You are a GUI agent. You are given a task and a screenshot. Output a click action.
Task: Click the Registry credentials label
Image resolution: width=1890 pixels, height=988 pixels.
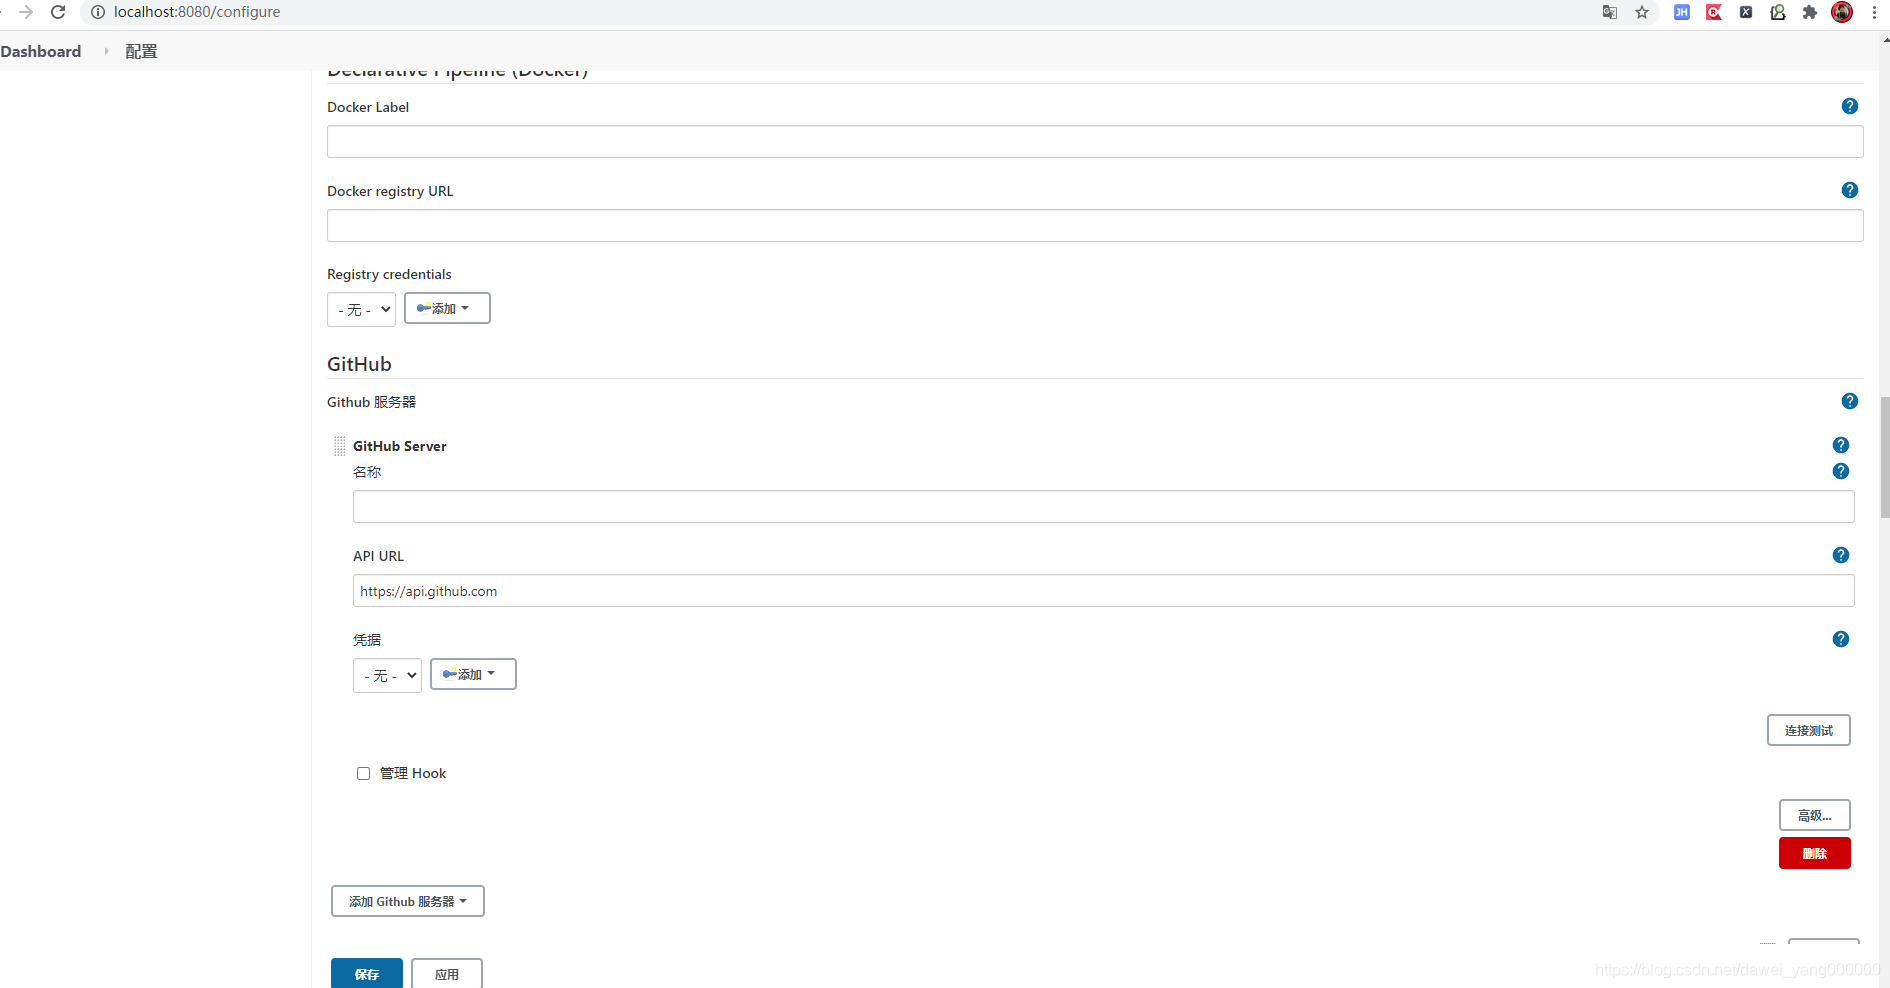[389, 274]
